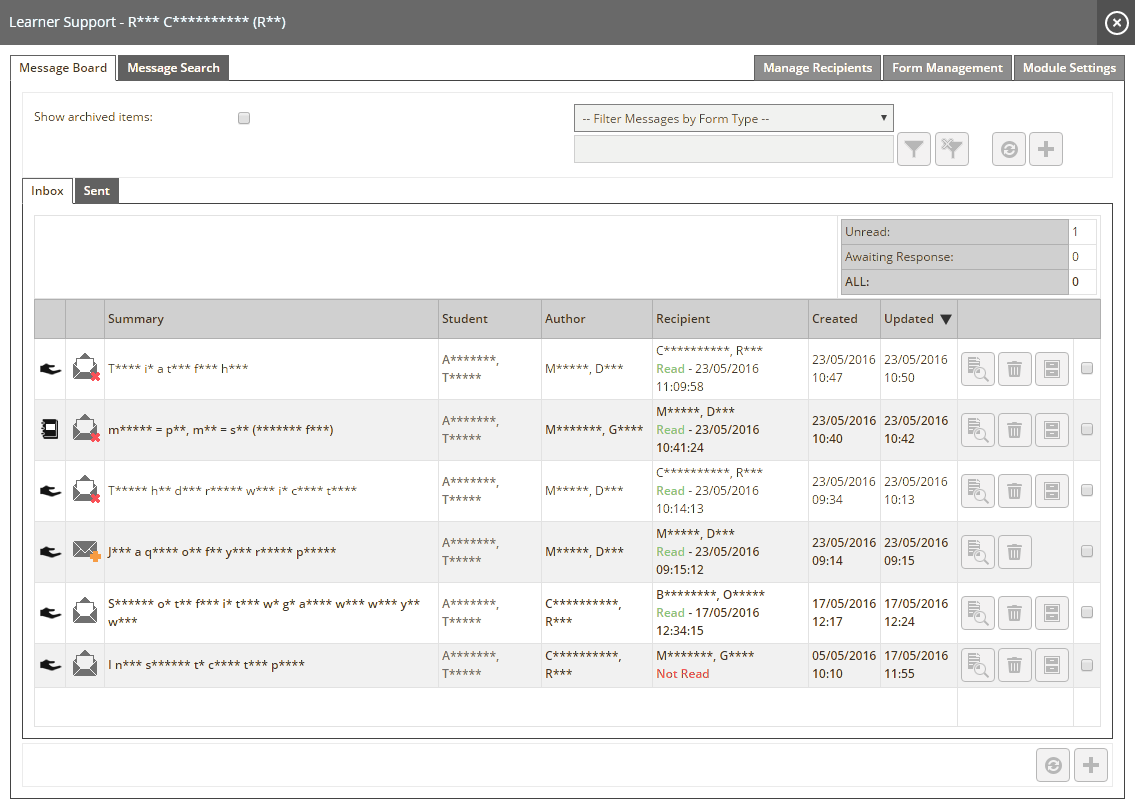Switch to the Message Search tab
The height and width of the screenshot is (812, 1135).
point(173,68)
